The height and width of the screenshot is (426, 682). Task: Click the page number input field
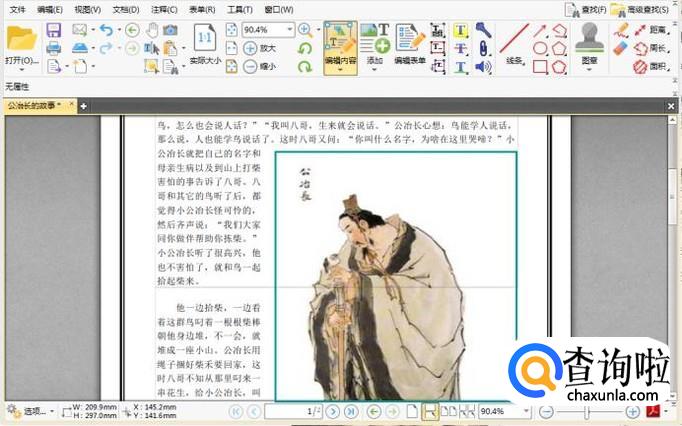coord(295,411)
